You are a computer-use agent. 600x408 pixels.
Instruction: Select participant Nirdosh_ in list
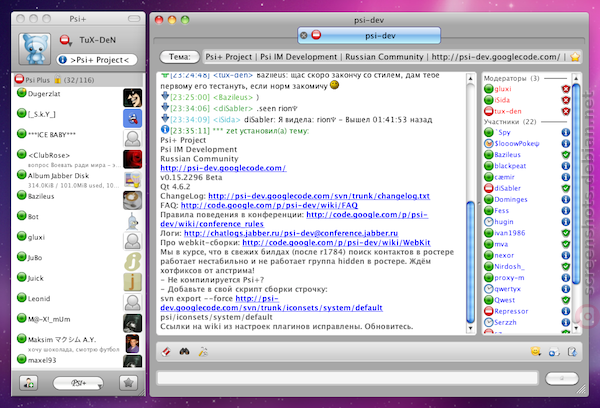tap(527, 266)
